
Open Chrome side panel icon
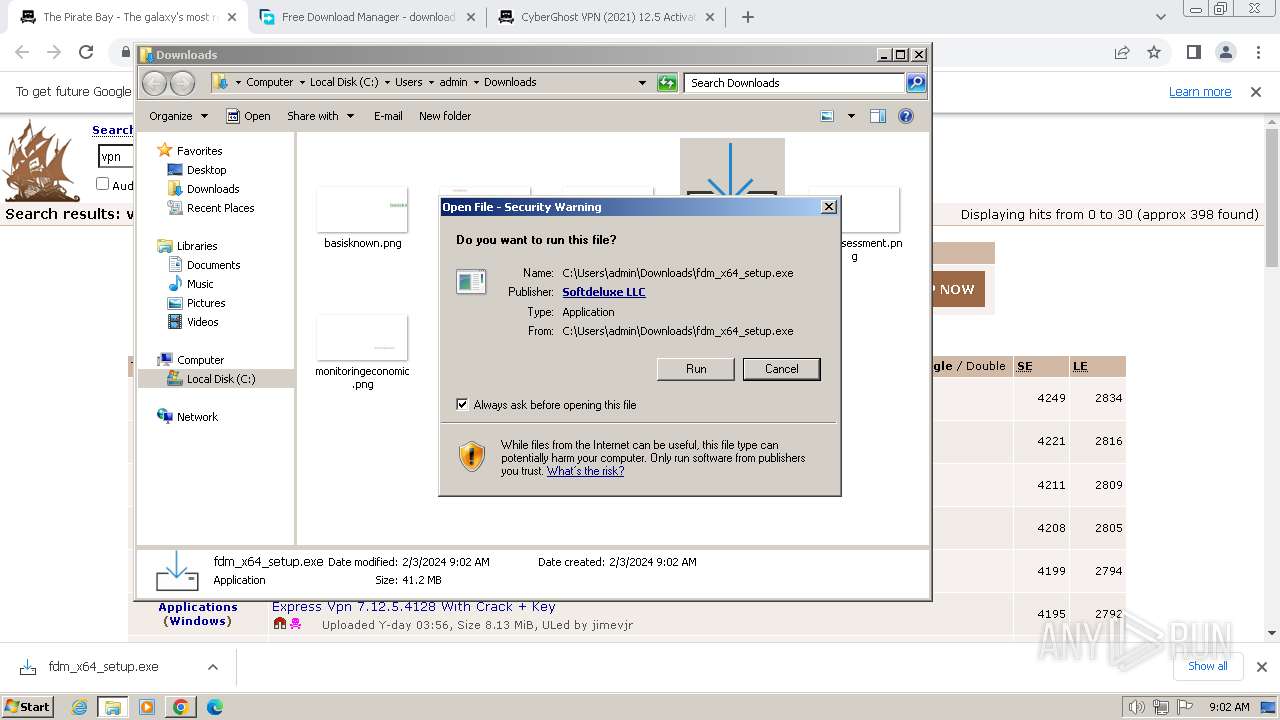pyautogui.click(x=1193, y=52)
